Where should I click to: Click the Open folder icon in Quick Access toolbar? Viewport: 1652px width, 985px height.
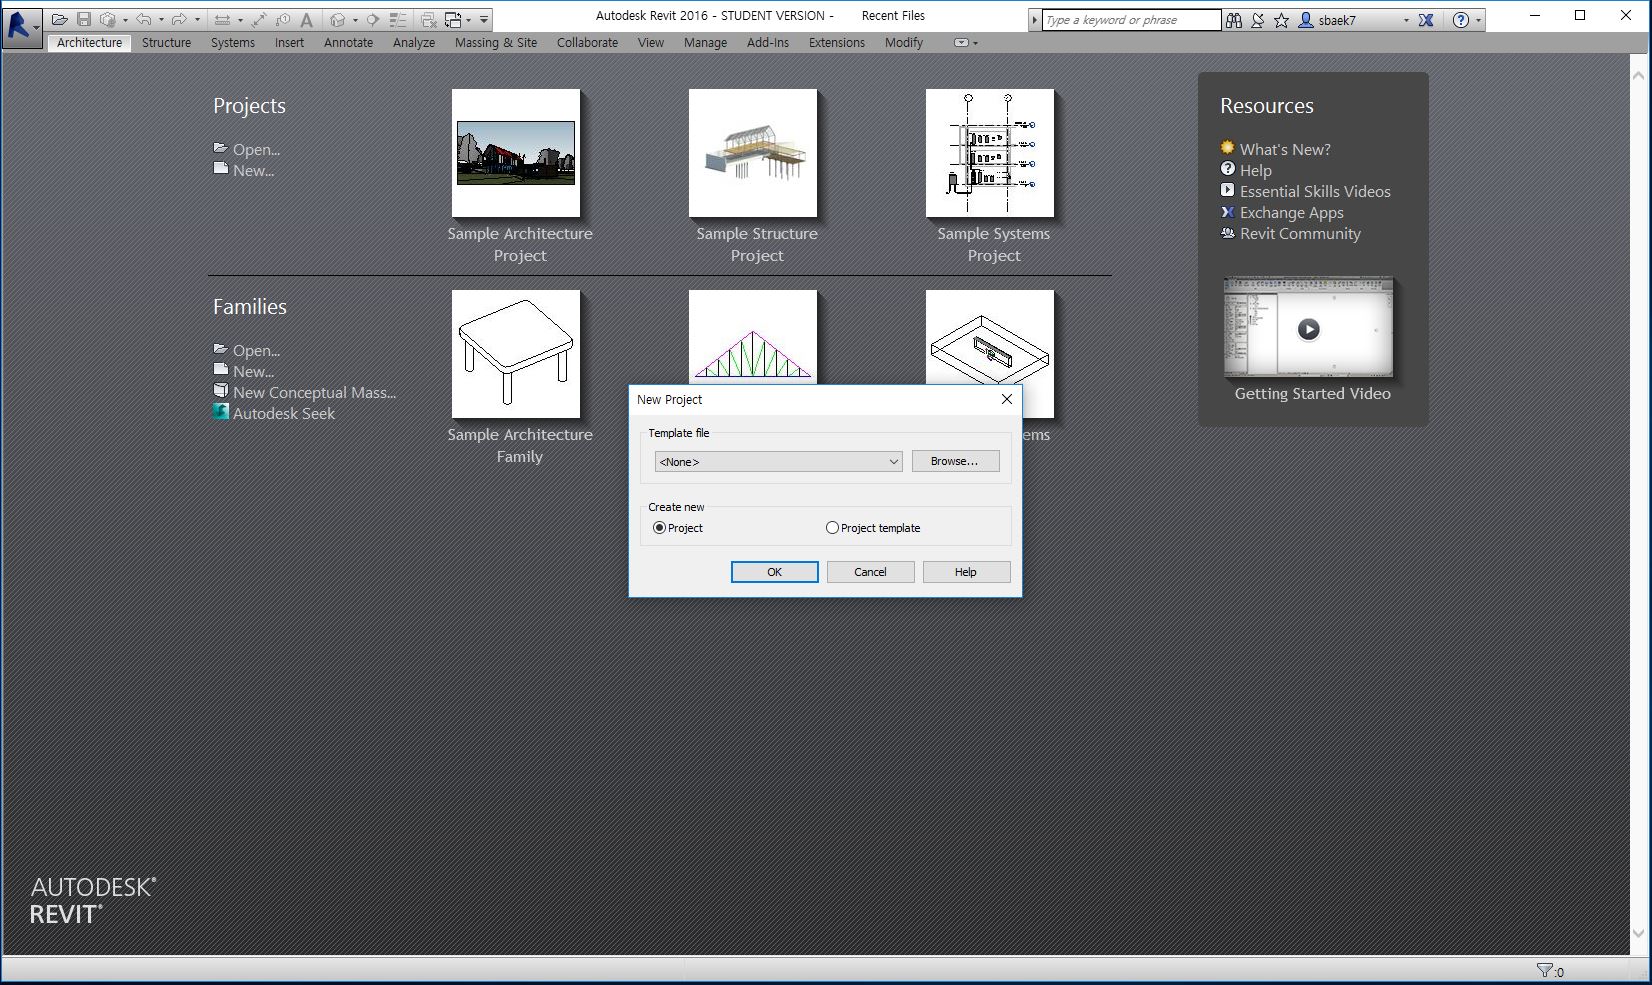pos(59,19)
